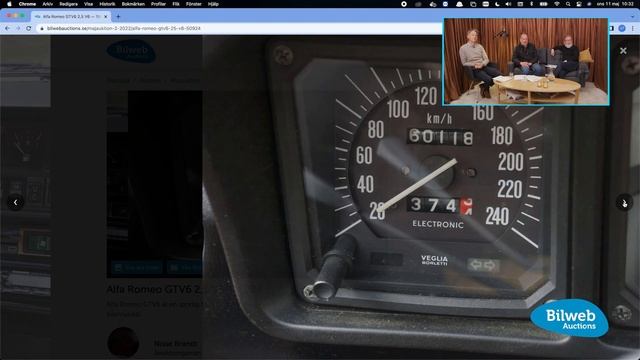640x360 pixels.
Task: Click the date and time display
Action: point(615,4)
